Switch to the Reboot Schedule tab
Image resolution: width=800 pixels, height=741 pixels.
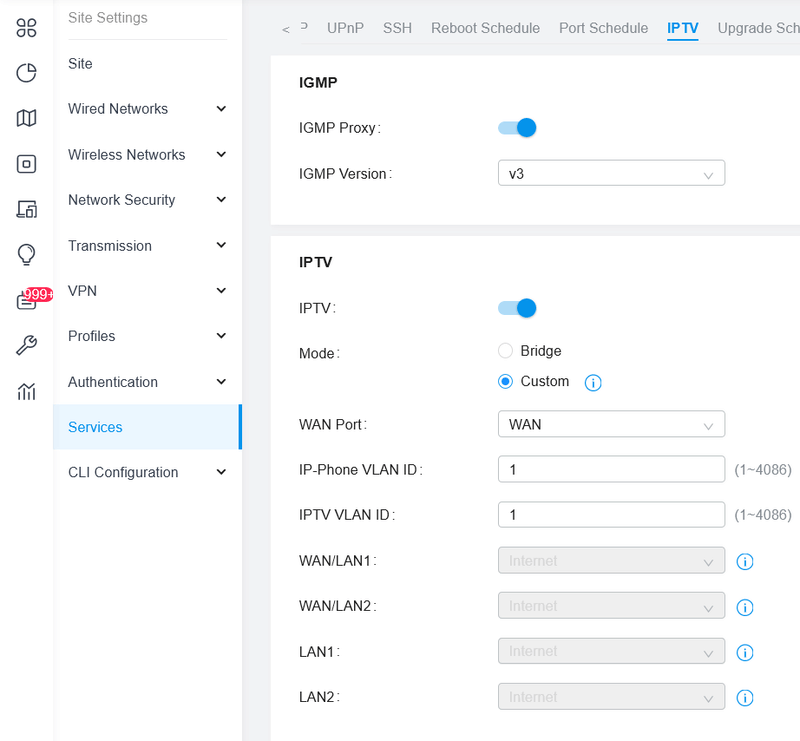pos(485,28)
